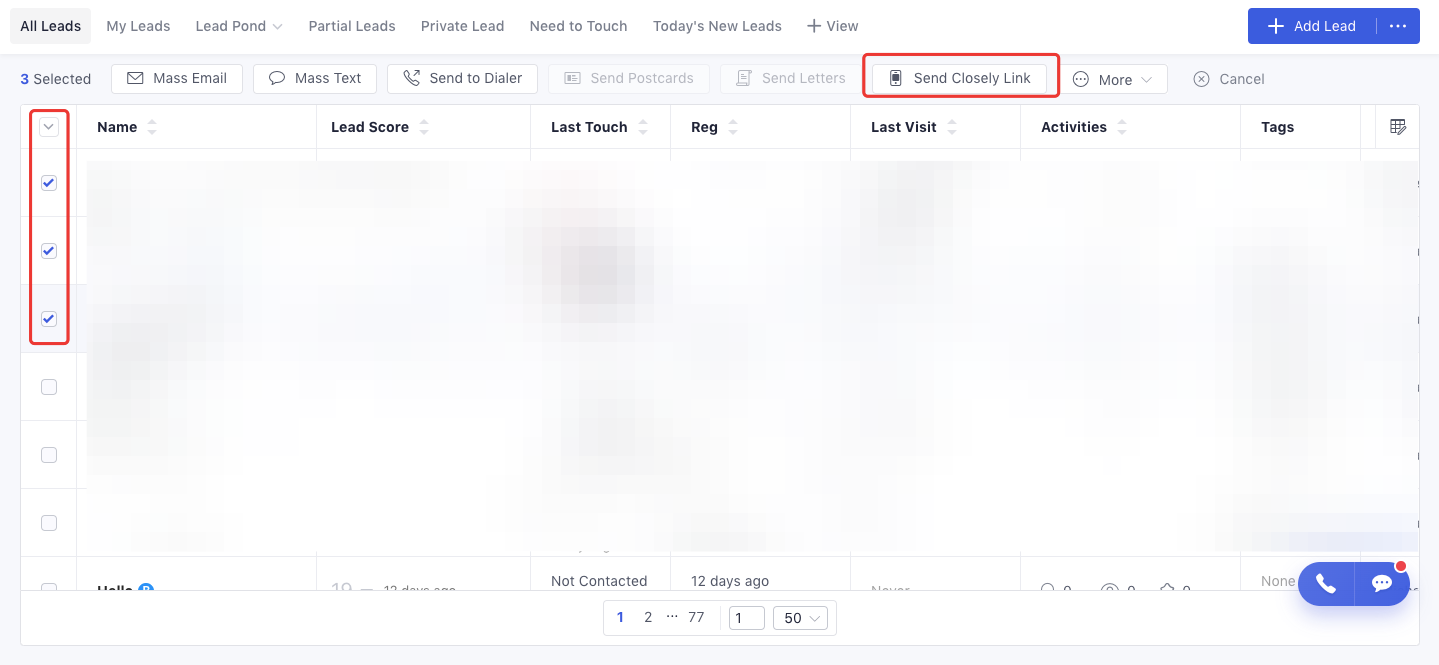The height and width of the screenshot is (665, 1439).
Task: Switch to Partial Leads tab
Action: tap(352, 26)
